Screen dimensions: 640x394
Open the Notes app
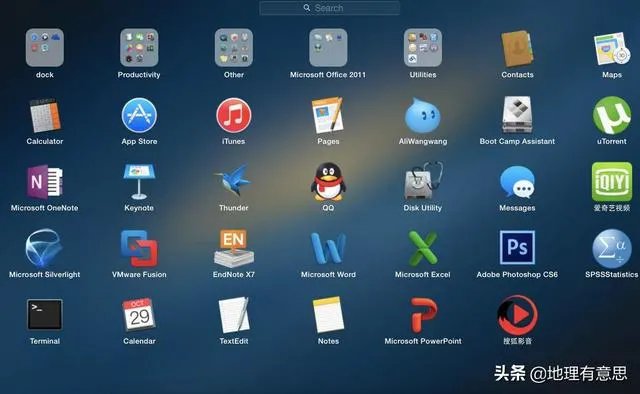[x=328, y=315]
